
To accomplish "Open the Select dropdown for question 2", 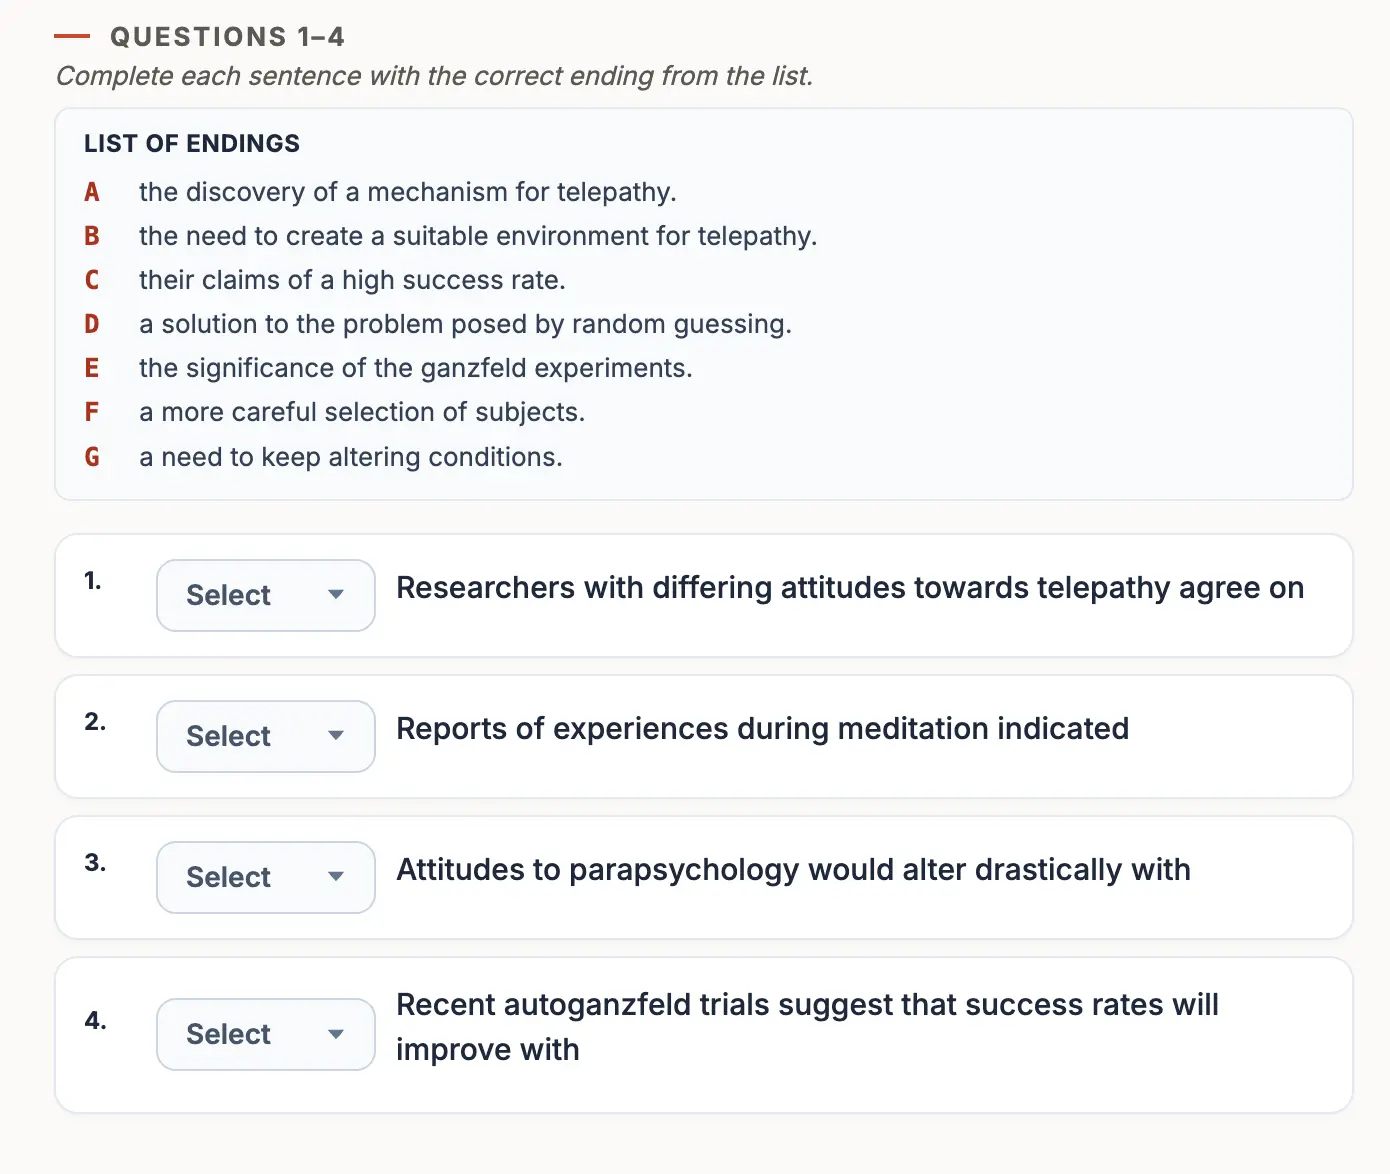I will 266,736.
